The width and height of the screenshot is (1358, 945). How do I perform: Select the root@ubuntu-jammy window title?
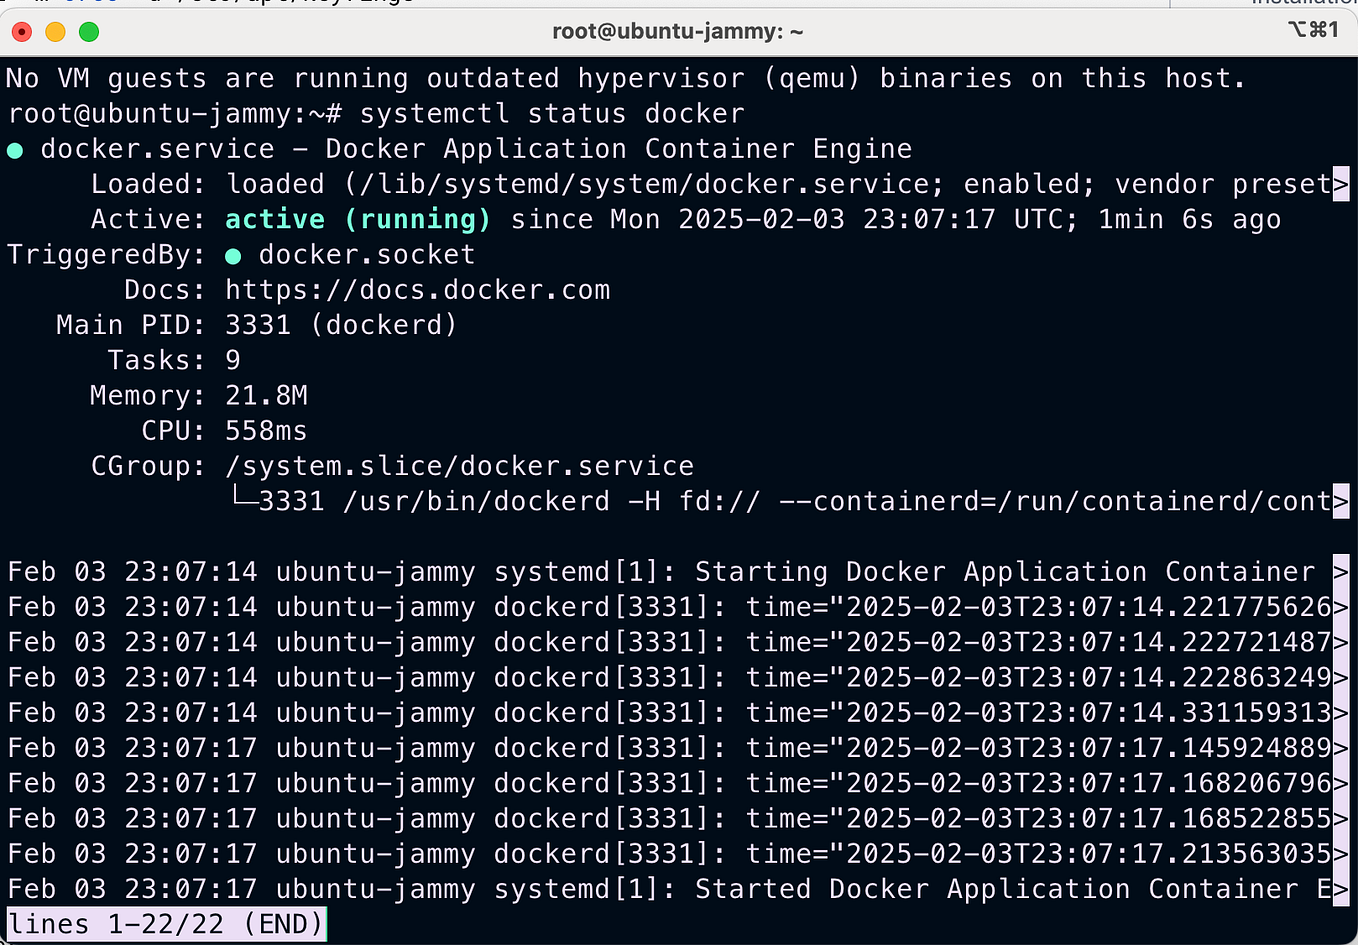678,31
